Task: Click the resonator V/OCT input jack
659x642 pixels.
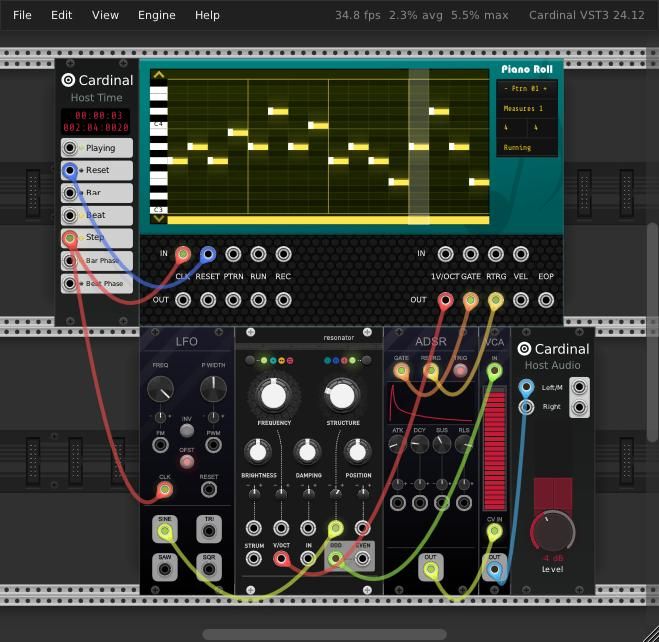Action: 281,559
